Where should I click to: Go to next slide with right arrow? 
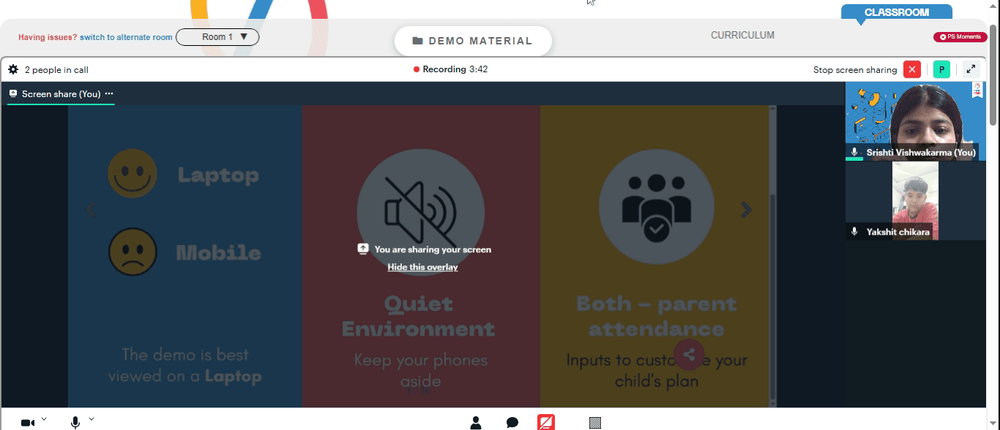click(x=746, y=209)
